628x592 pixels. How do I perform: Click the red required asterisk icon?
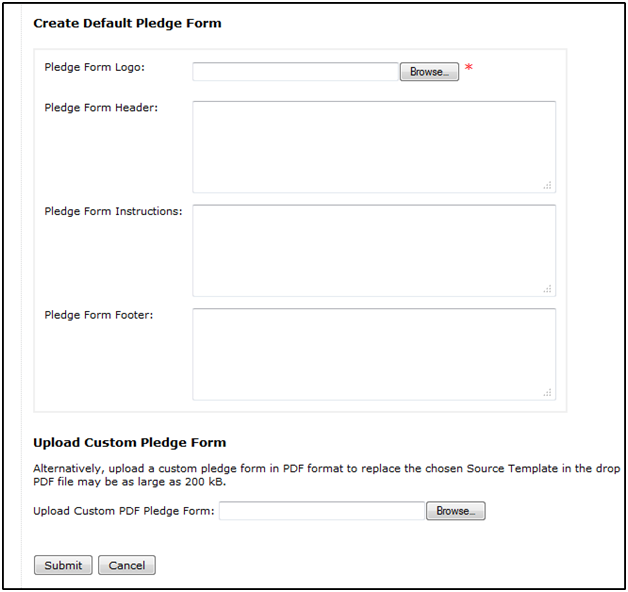[x=469, y=67]
